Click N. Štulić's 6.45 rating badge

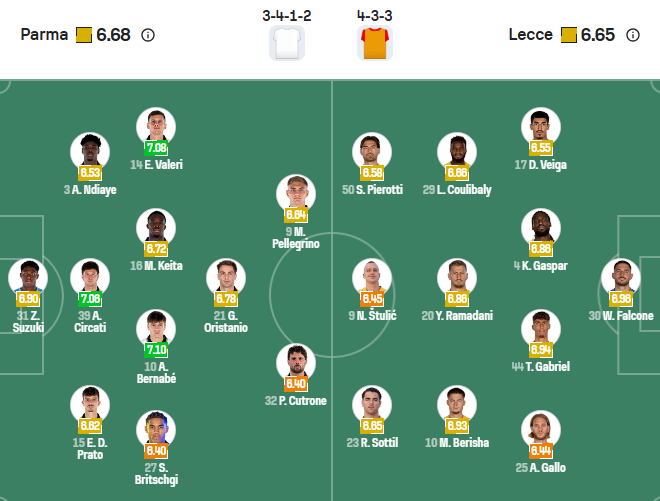point(372,298)
